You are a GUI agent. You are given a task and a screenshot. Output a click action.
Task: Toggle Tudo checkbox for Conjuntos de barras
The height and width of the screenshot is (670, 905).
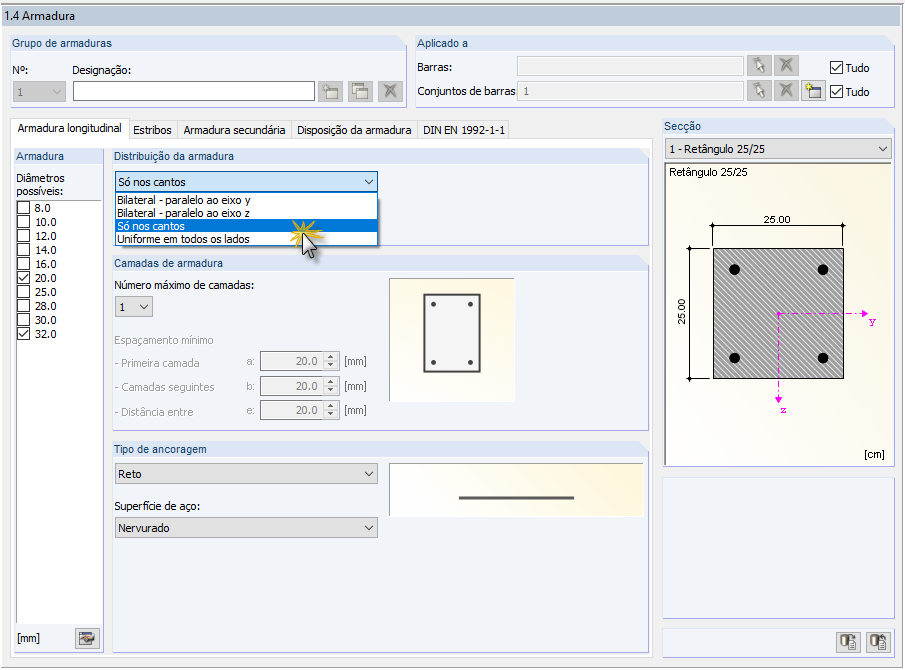coord(836,91)
